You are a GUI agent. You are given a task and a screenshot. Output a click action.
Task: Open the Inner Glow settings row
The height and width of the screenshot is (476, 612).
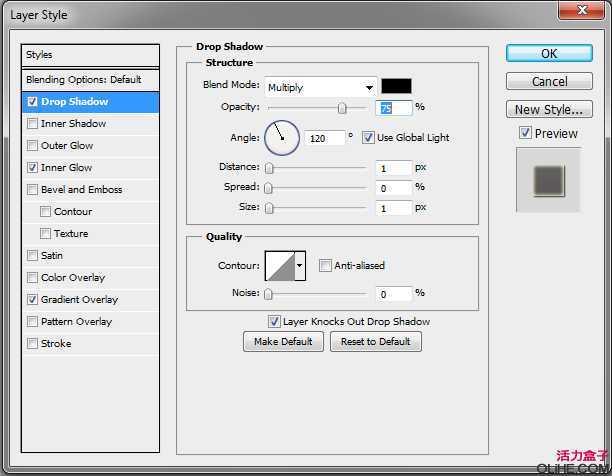pyautogui.click(x=90, y=167)
